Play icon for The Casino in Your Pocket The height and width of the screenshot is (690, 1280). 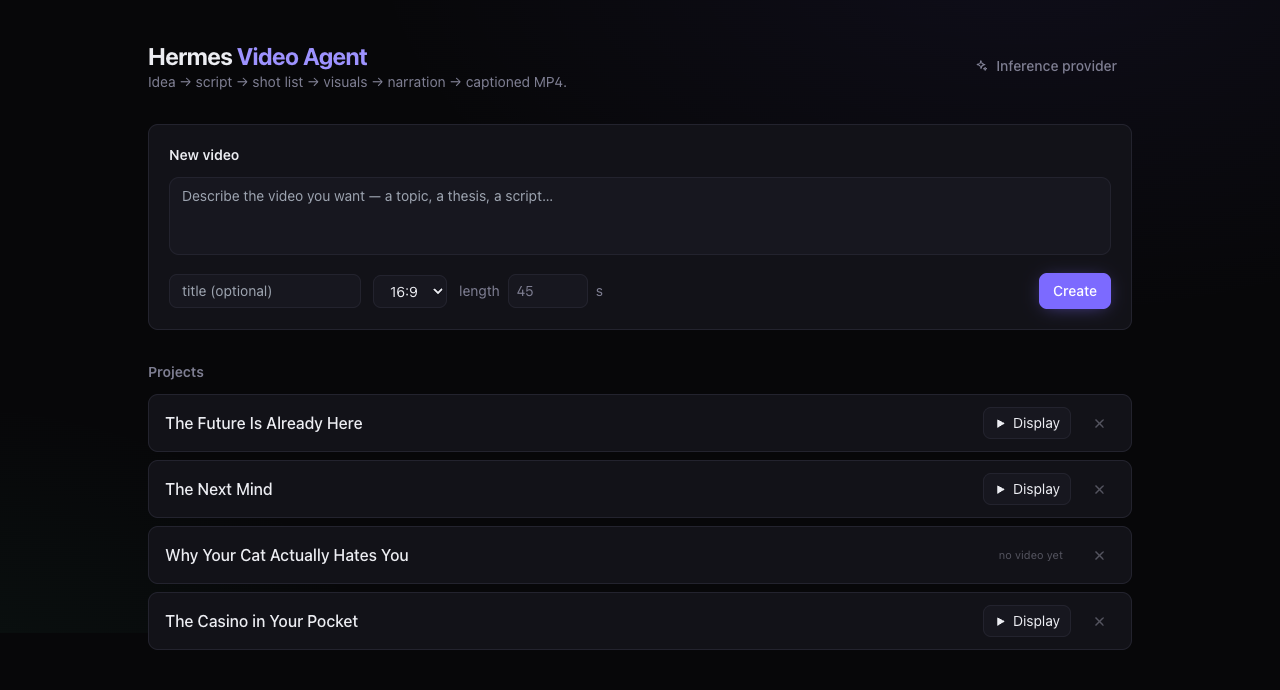[1001, 621]
